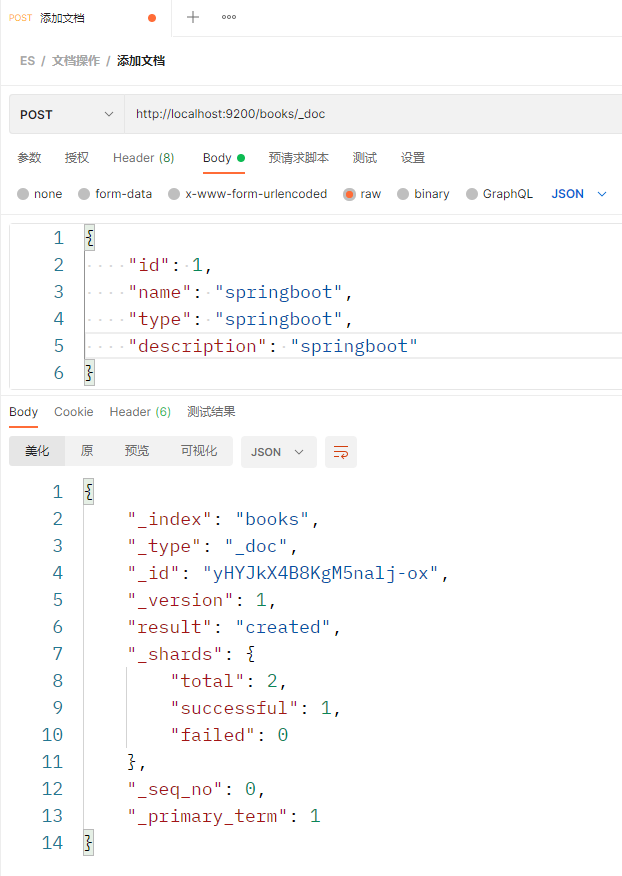Viewport: 622px width, 876px height.
Task: Open the POST method dropdown
Action: coord(66,114)
